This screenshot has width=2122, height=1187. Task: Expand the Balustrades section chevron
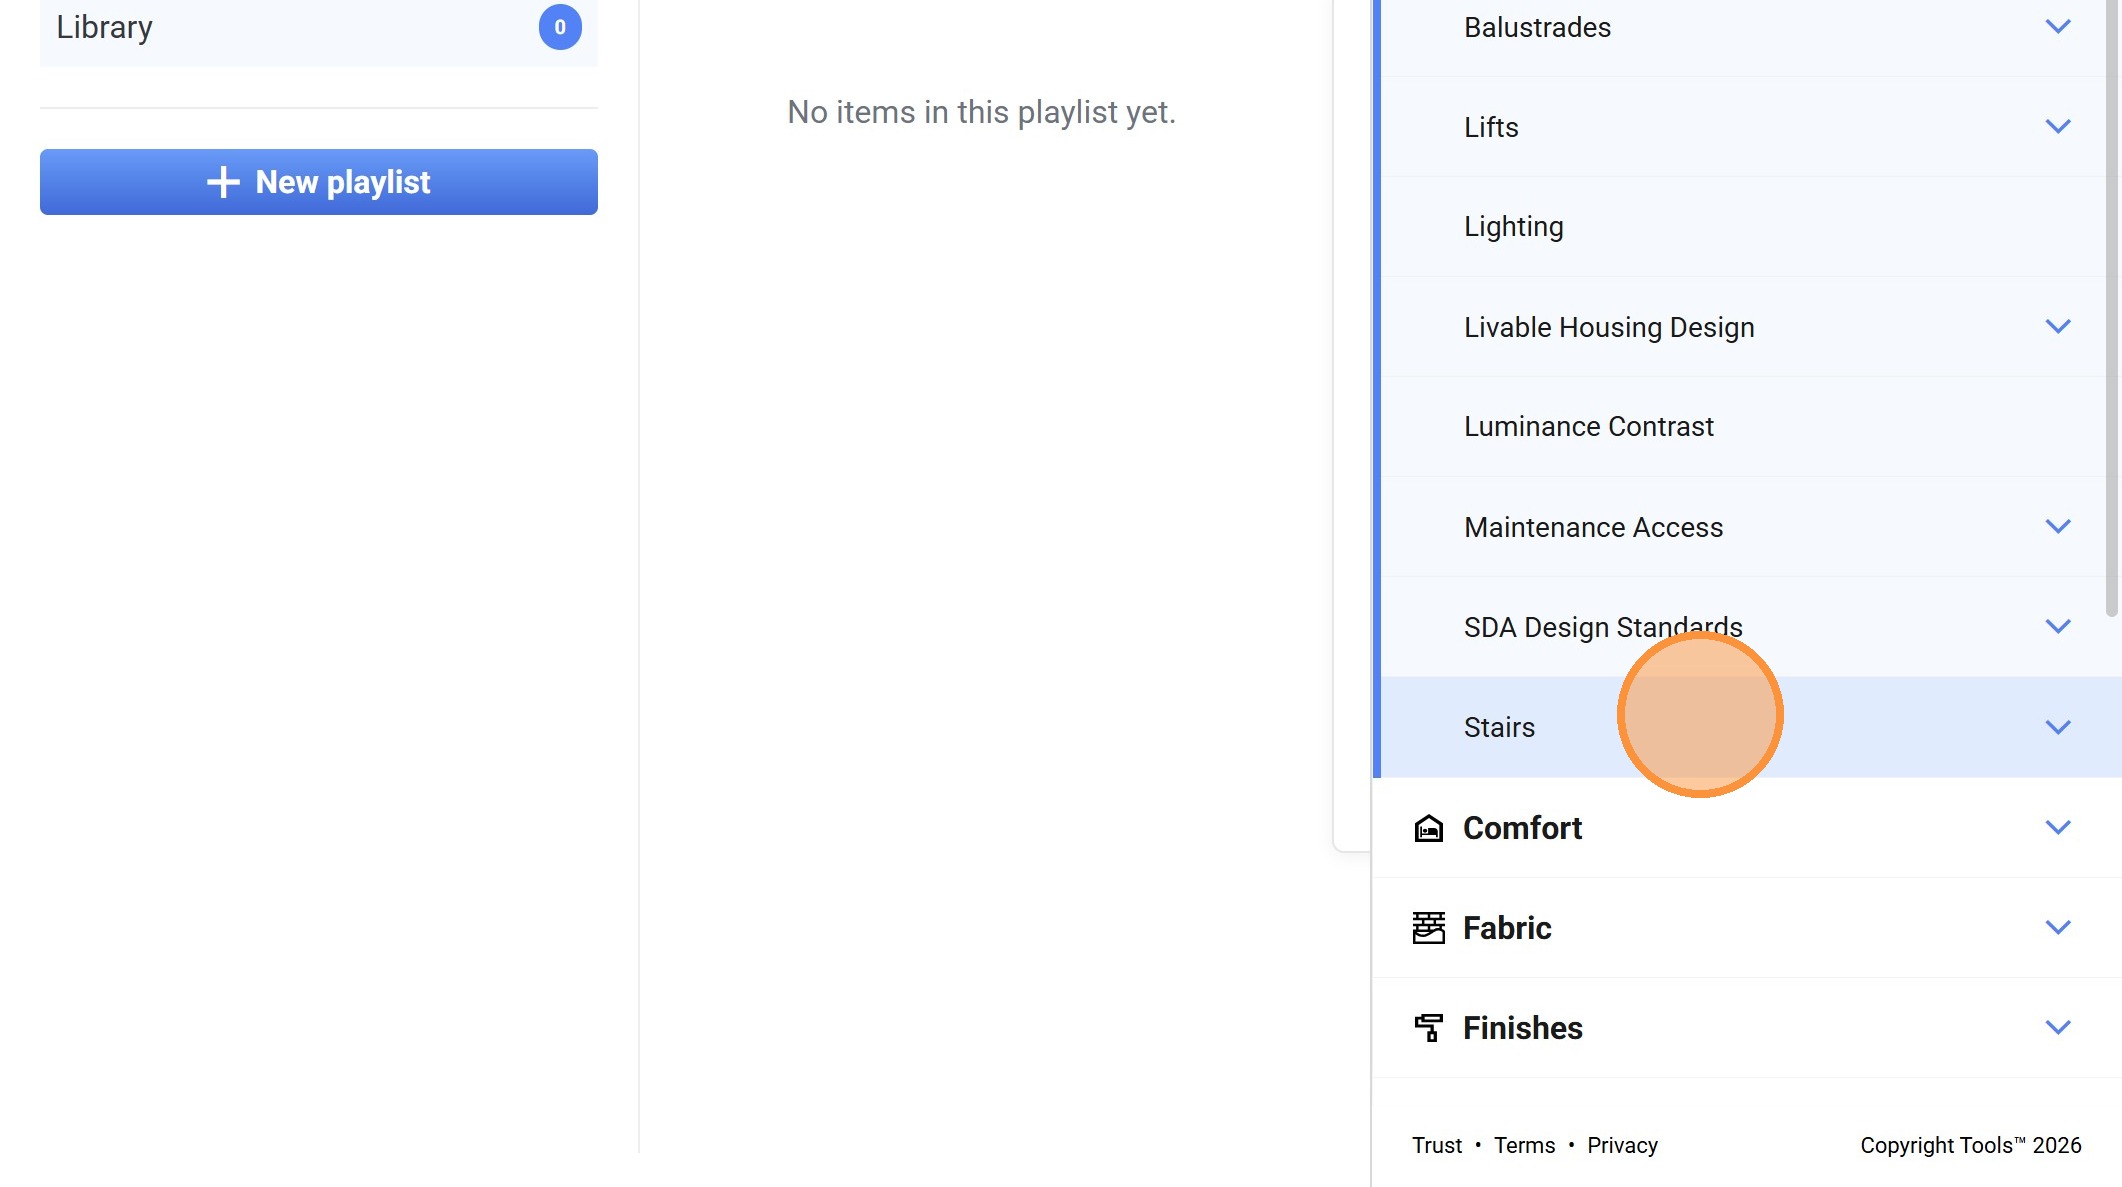(2057, 27)
